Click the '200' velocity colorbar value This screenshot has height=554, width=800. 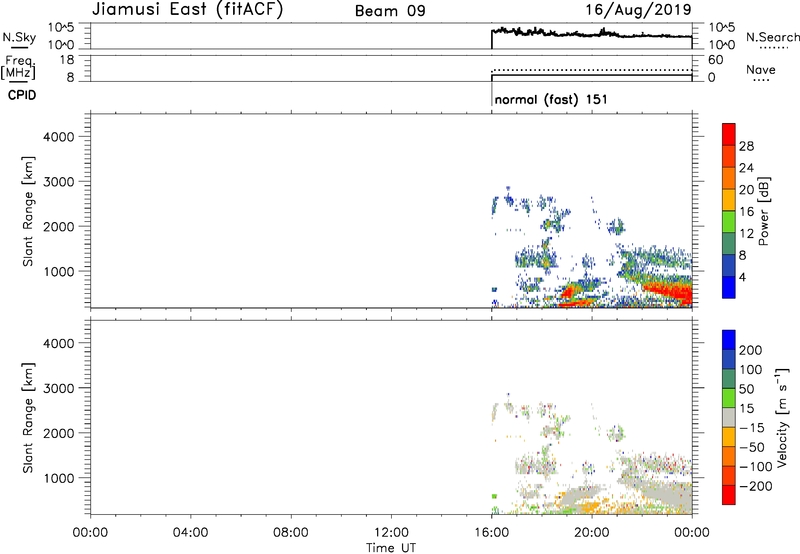pos(751,350)
